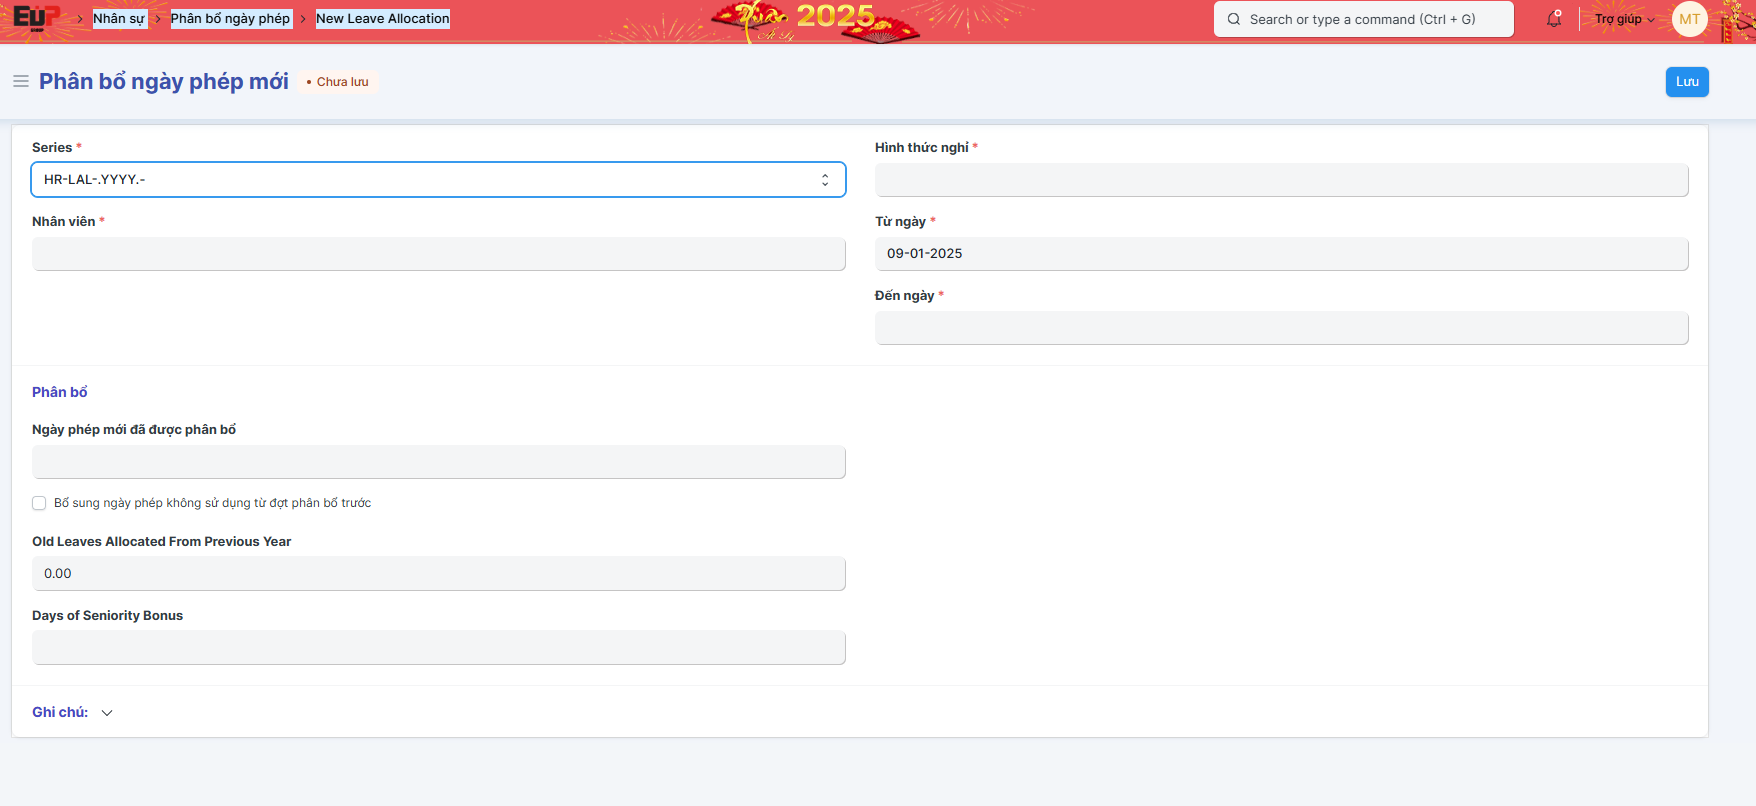Open the notifications bell icon
Screen dimensions: 1756x806
click(x=1554, y=19)
